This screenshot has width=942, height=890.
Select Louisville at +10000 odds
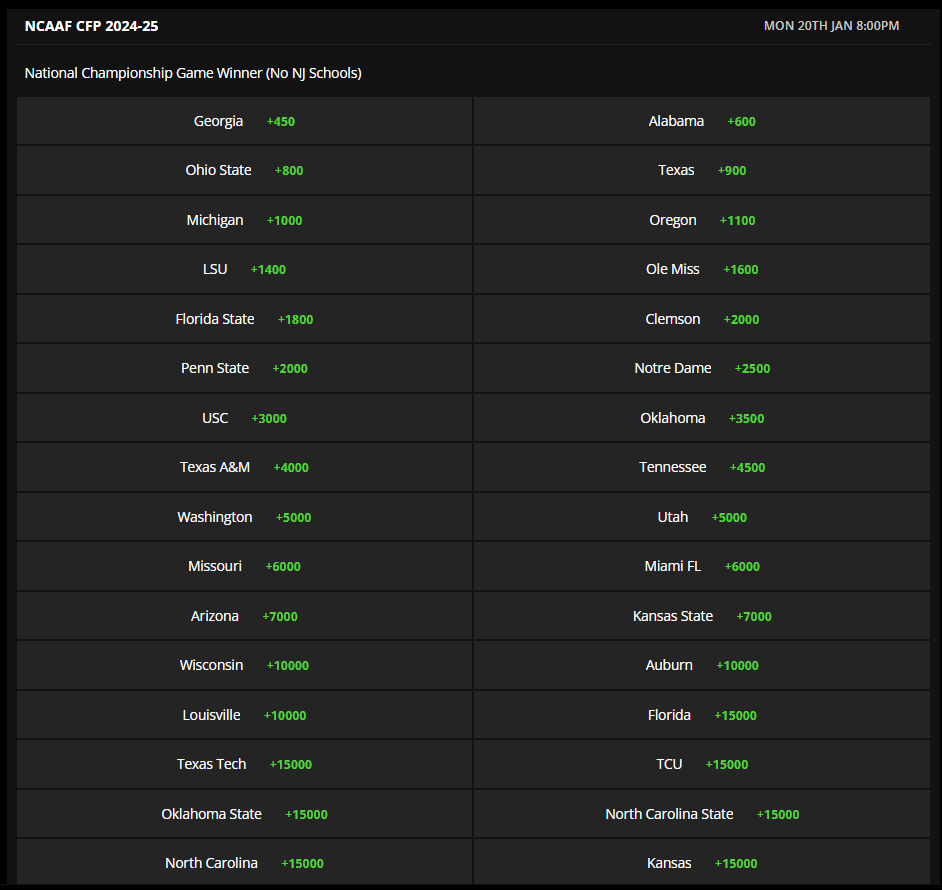pos(245,715)
